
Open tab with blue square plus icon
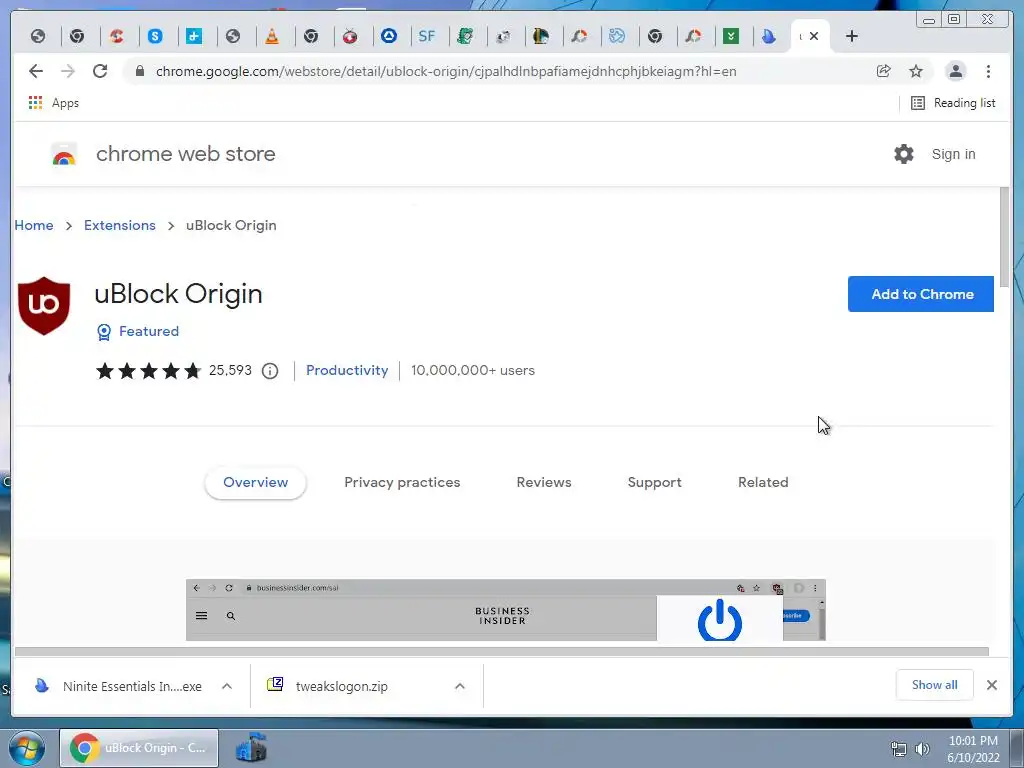[x=194, y=36]
